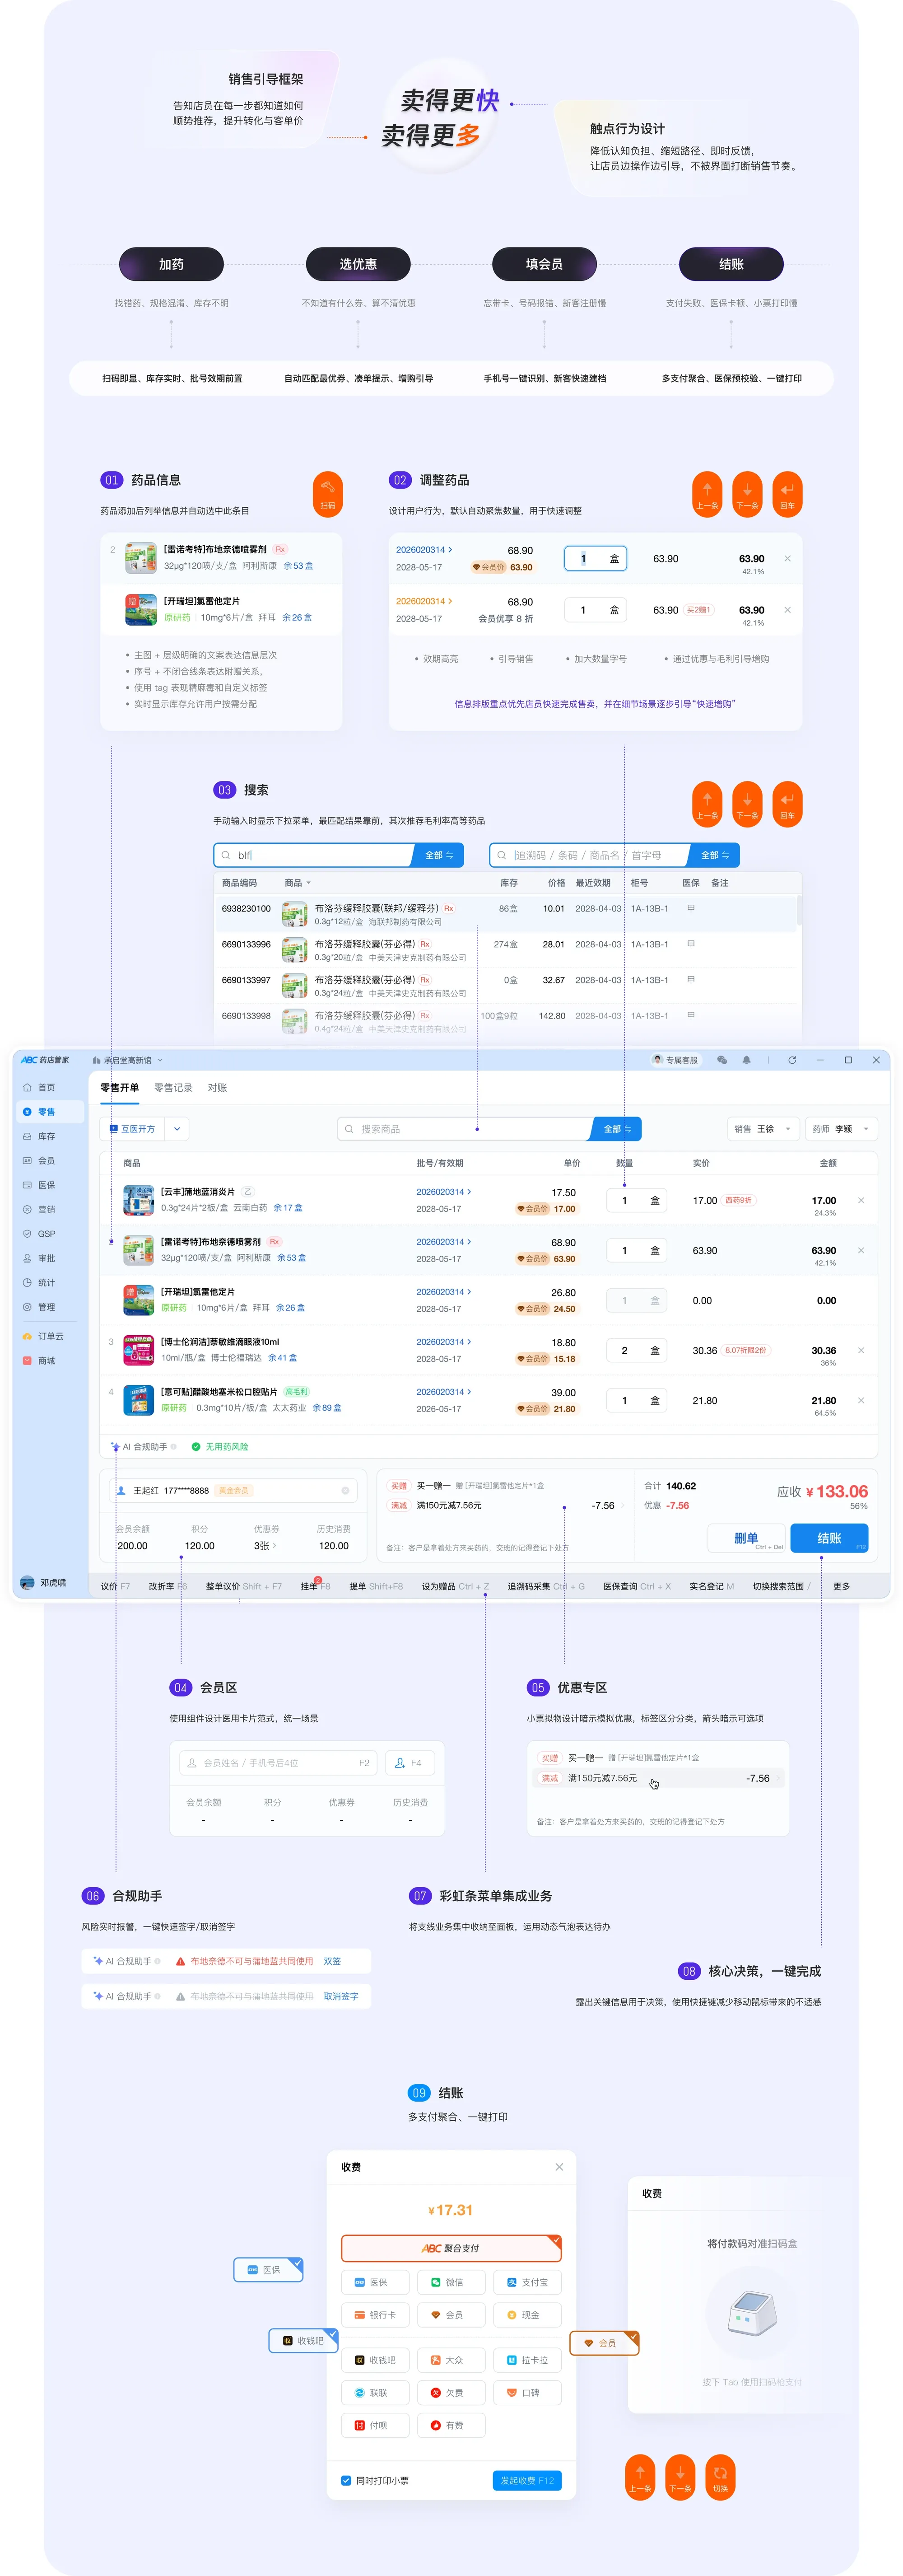Screen dimensions: 903x2576
Task: Choose 微信 payment in 收费 dialog
Action: point(451,2282)
